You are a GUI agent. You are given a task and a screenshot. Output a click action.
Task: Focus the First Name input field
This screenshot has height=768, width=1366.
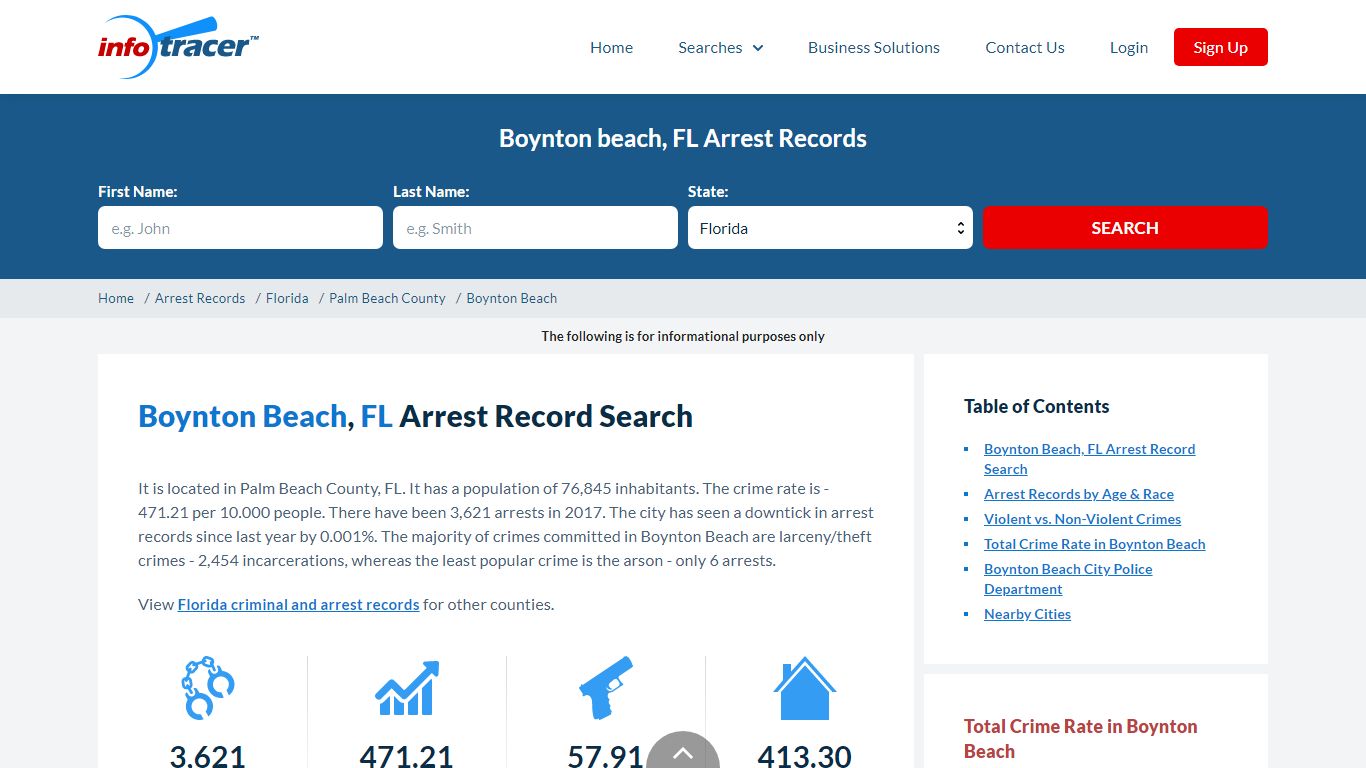click(x=240, y=228)
